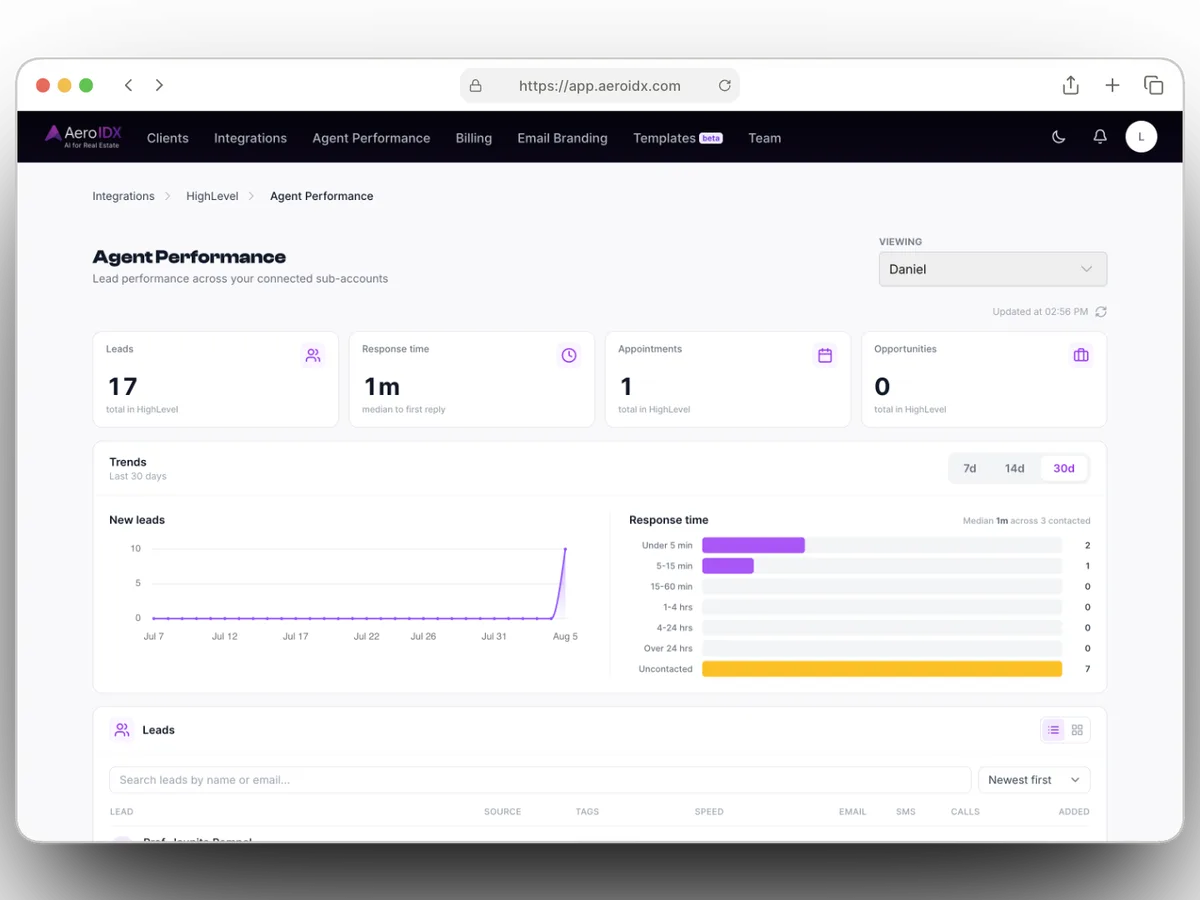The image size is (1200, 900).
Task: Click the CALLS column header
Action: pyautogui.click(x=965, y=812)
